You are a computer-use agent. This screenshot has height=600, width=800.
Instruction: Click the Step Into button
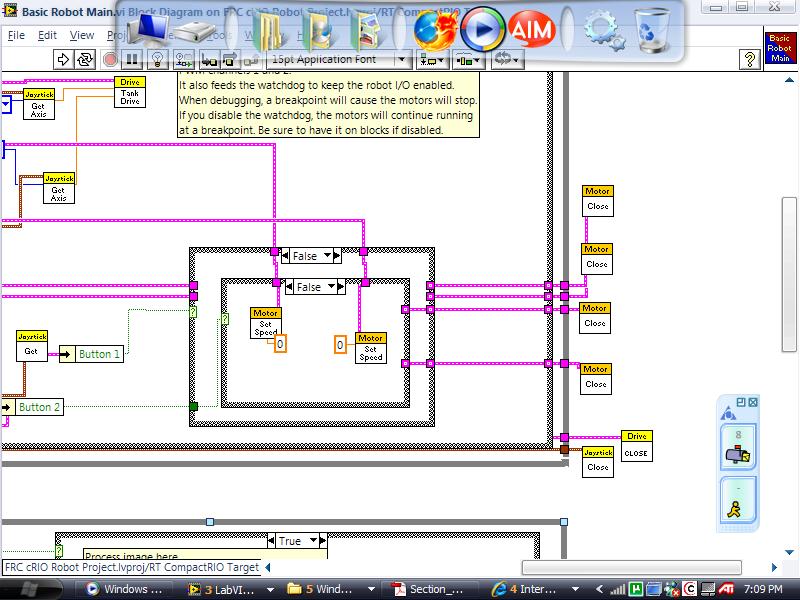[x=209, y=60]
